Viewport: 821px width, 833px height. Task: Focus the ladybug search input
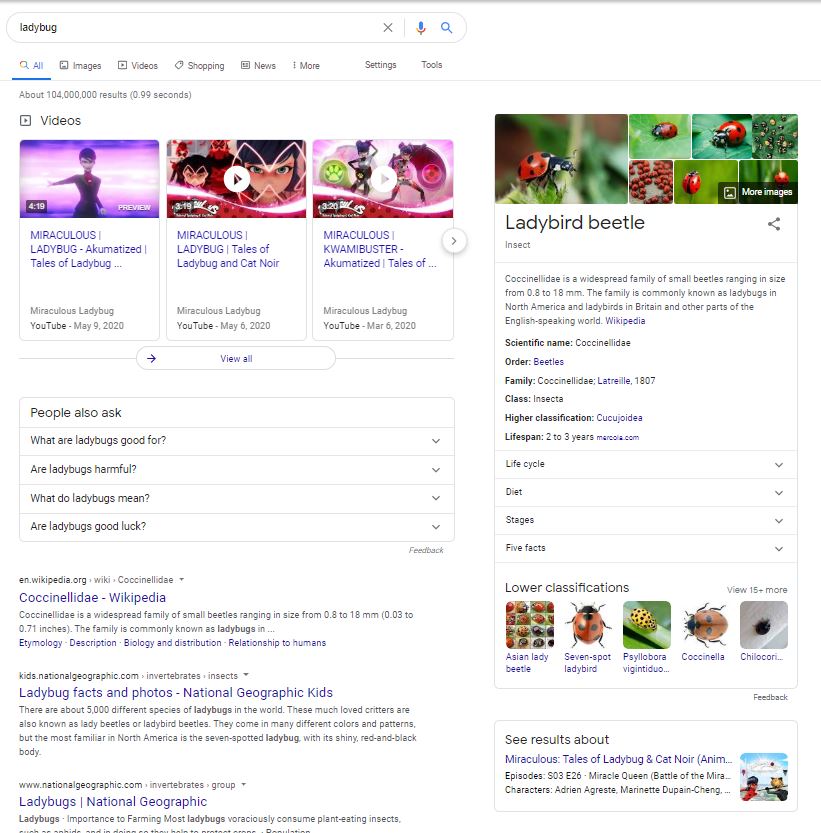(197, 28)
